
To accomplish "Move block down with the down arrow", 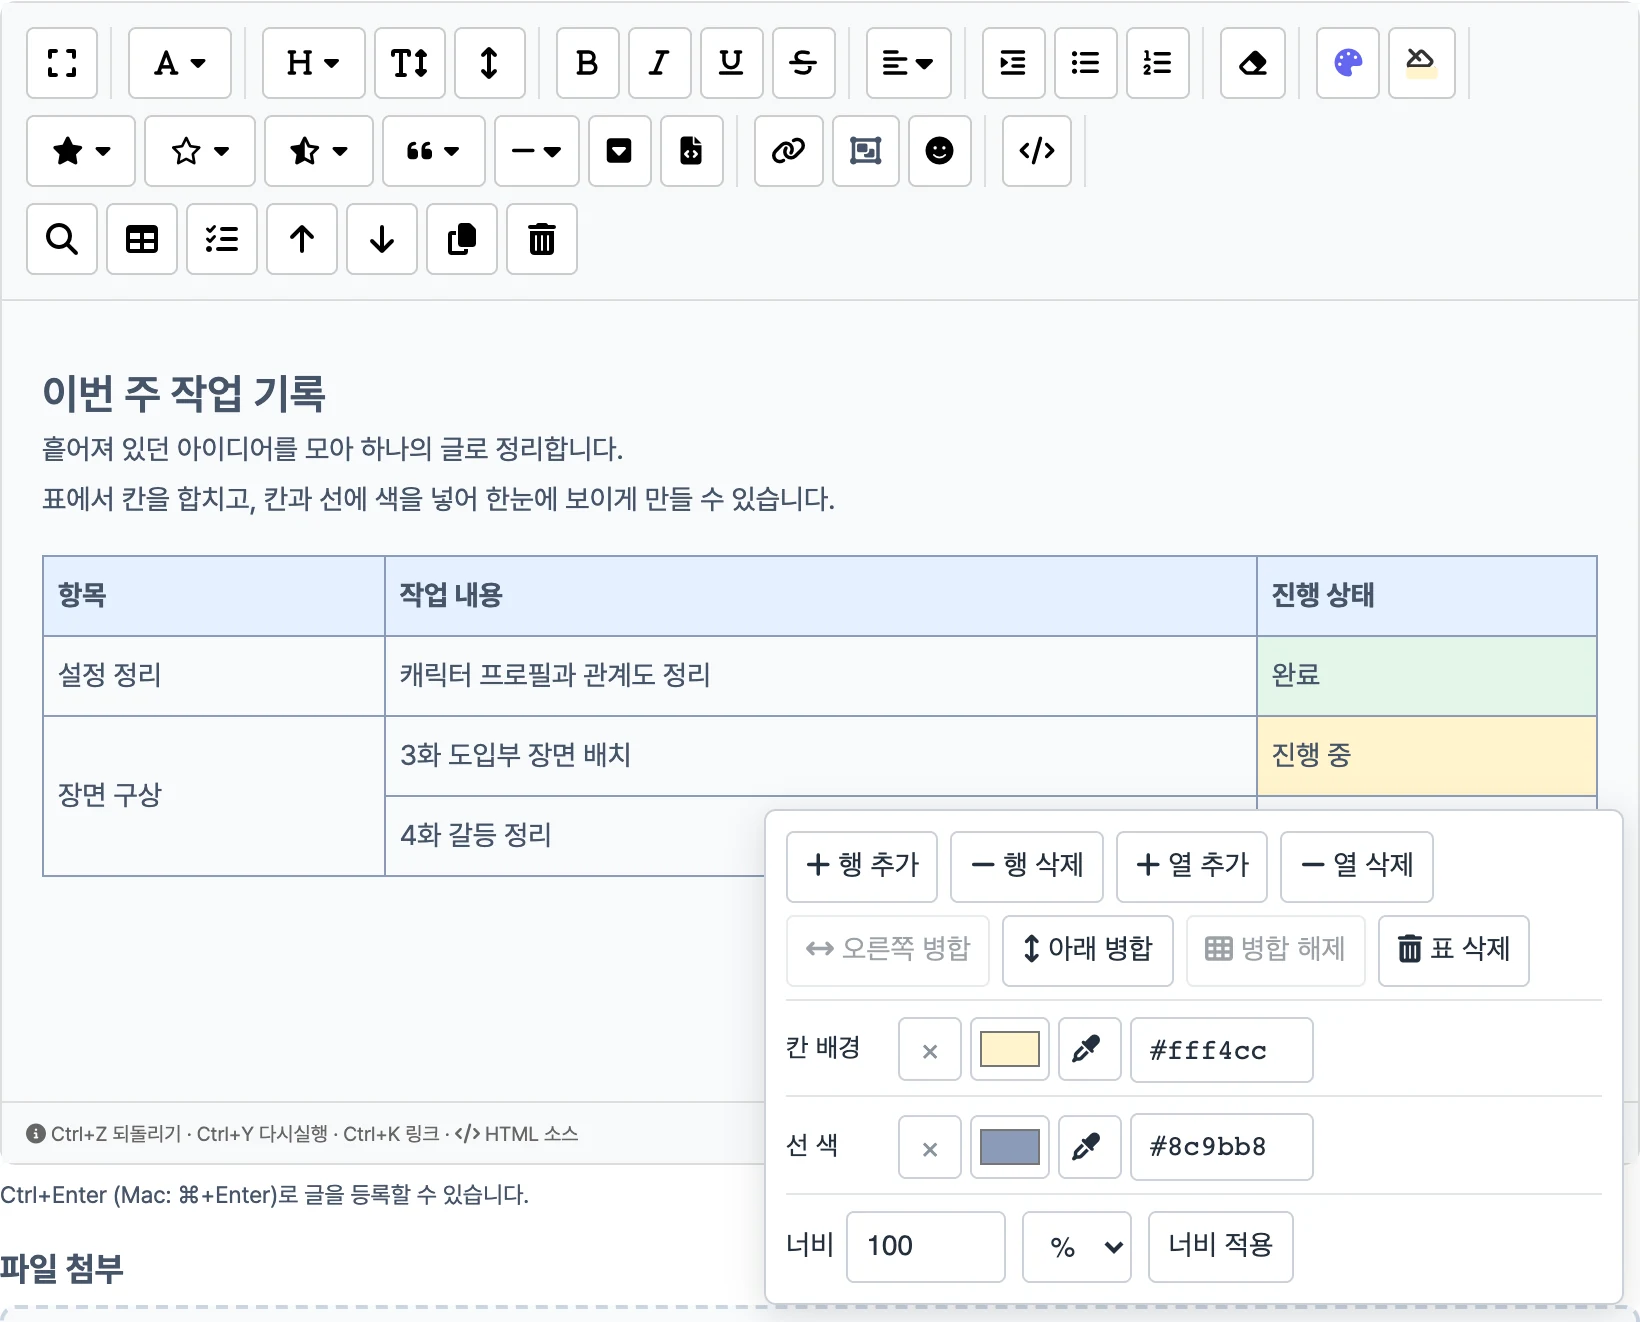I will (382, 239).
